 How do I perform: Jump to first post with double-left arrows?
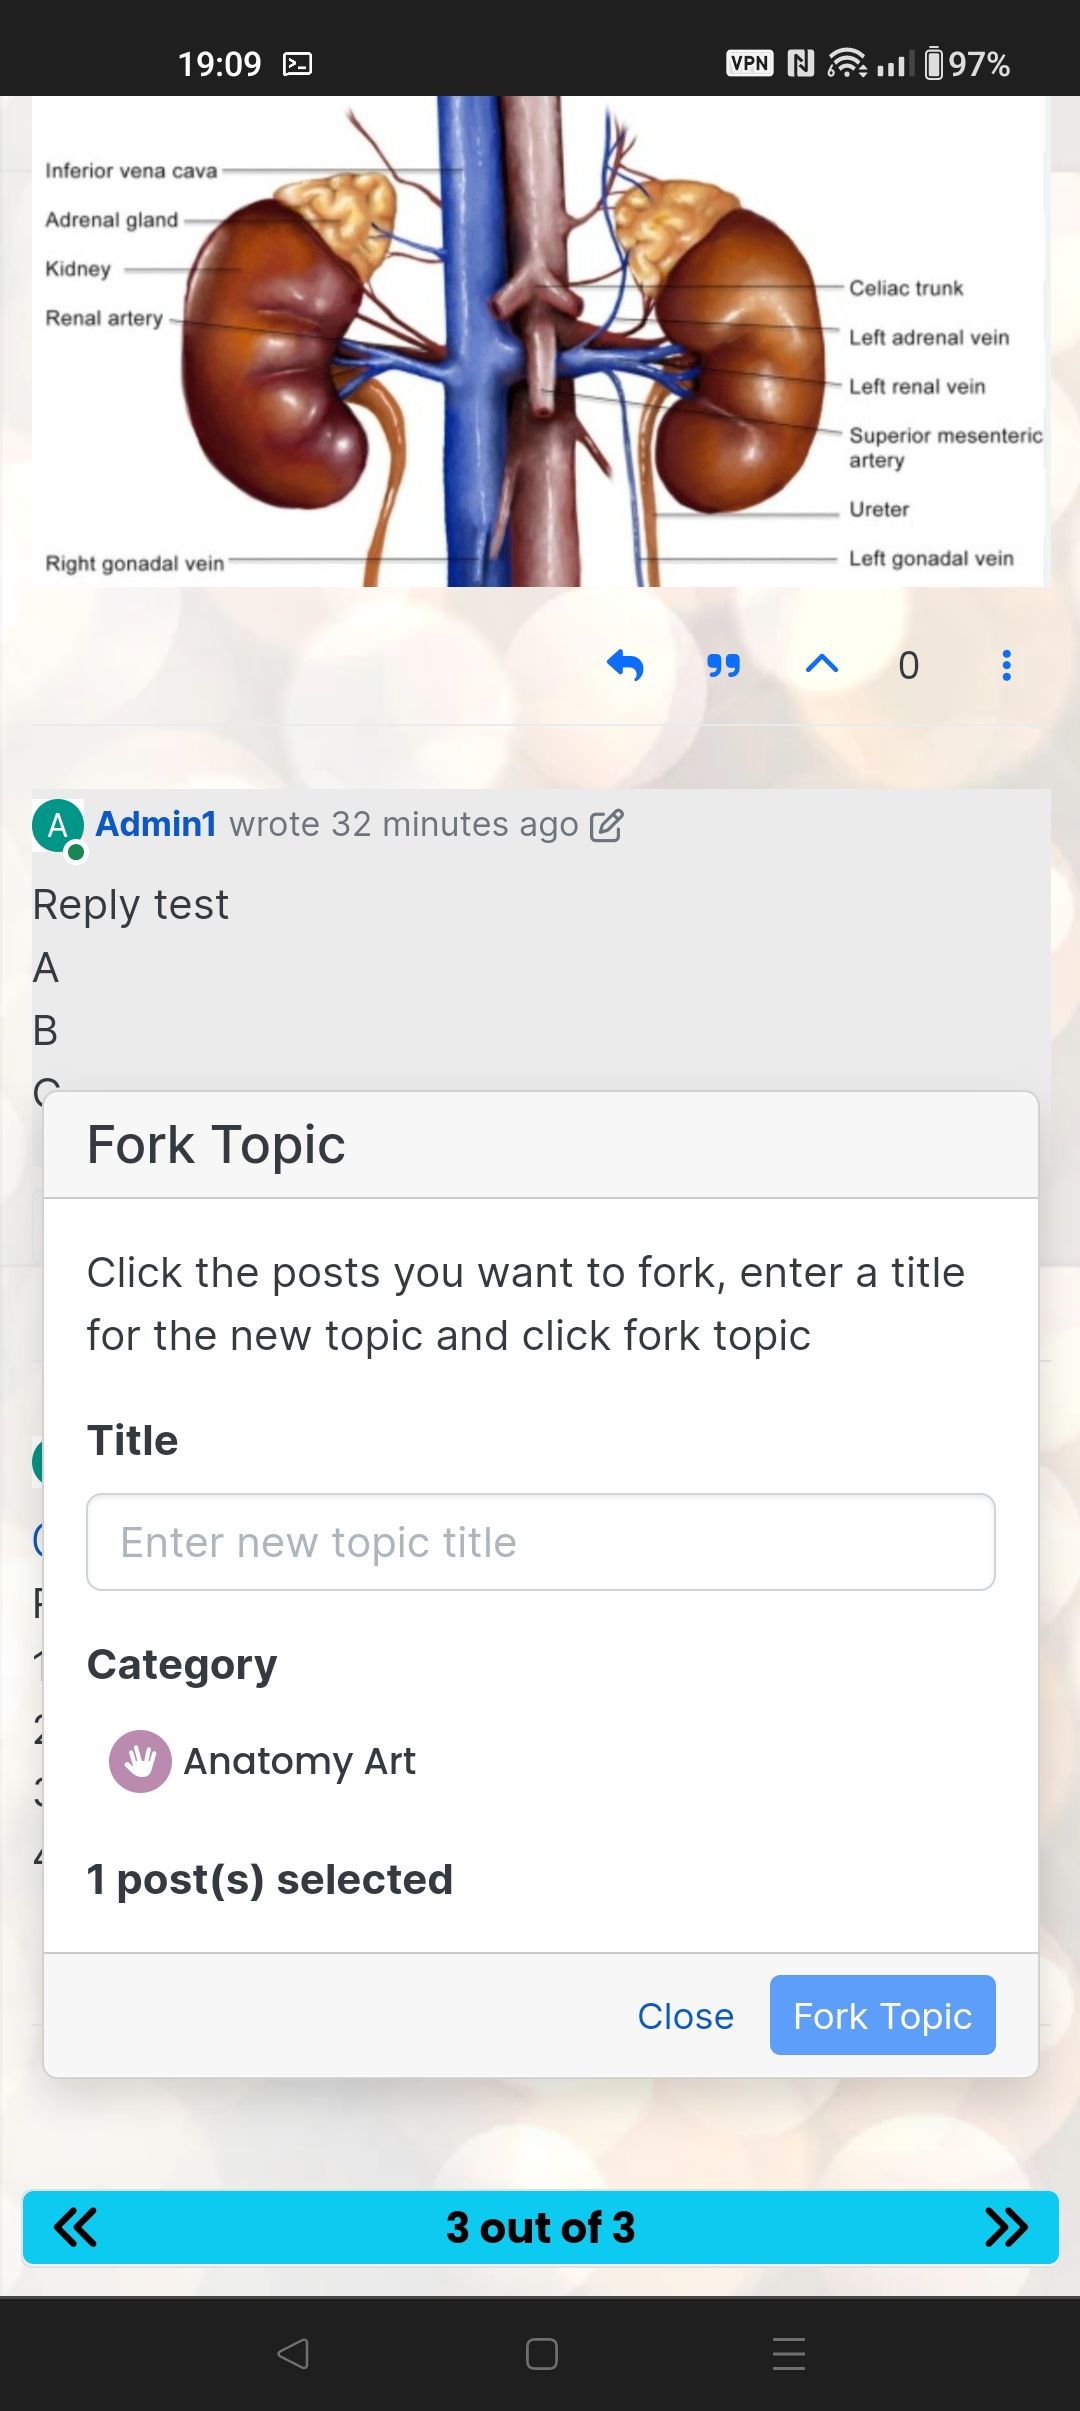[x=75, y=2227]
